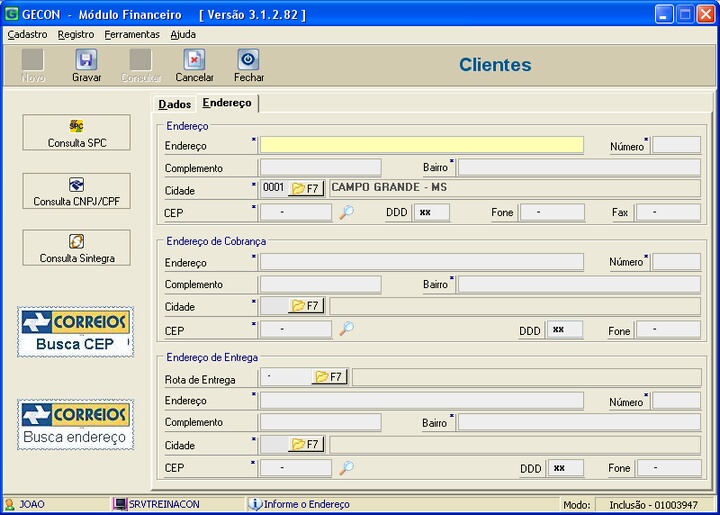Image resolution: width=720 pixels, height=515 pixels.
Task: Click the Gravar save icon
Action: click(86, 60)
